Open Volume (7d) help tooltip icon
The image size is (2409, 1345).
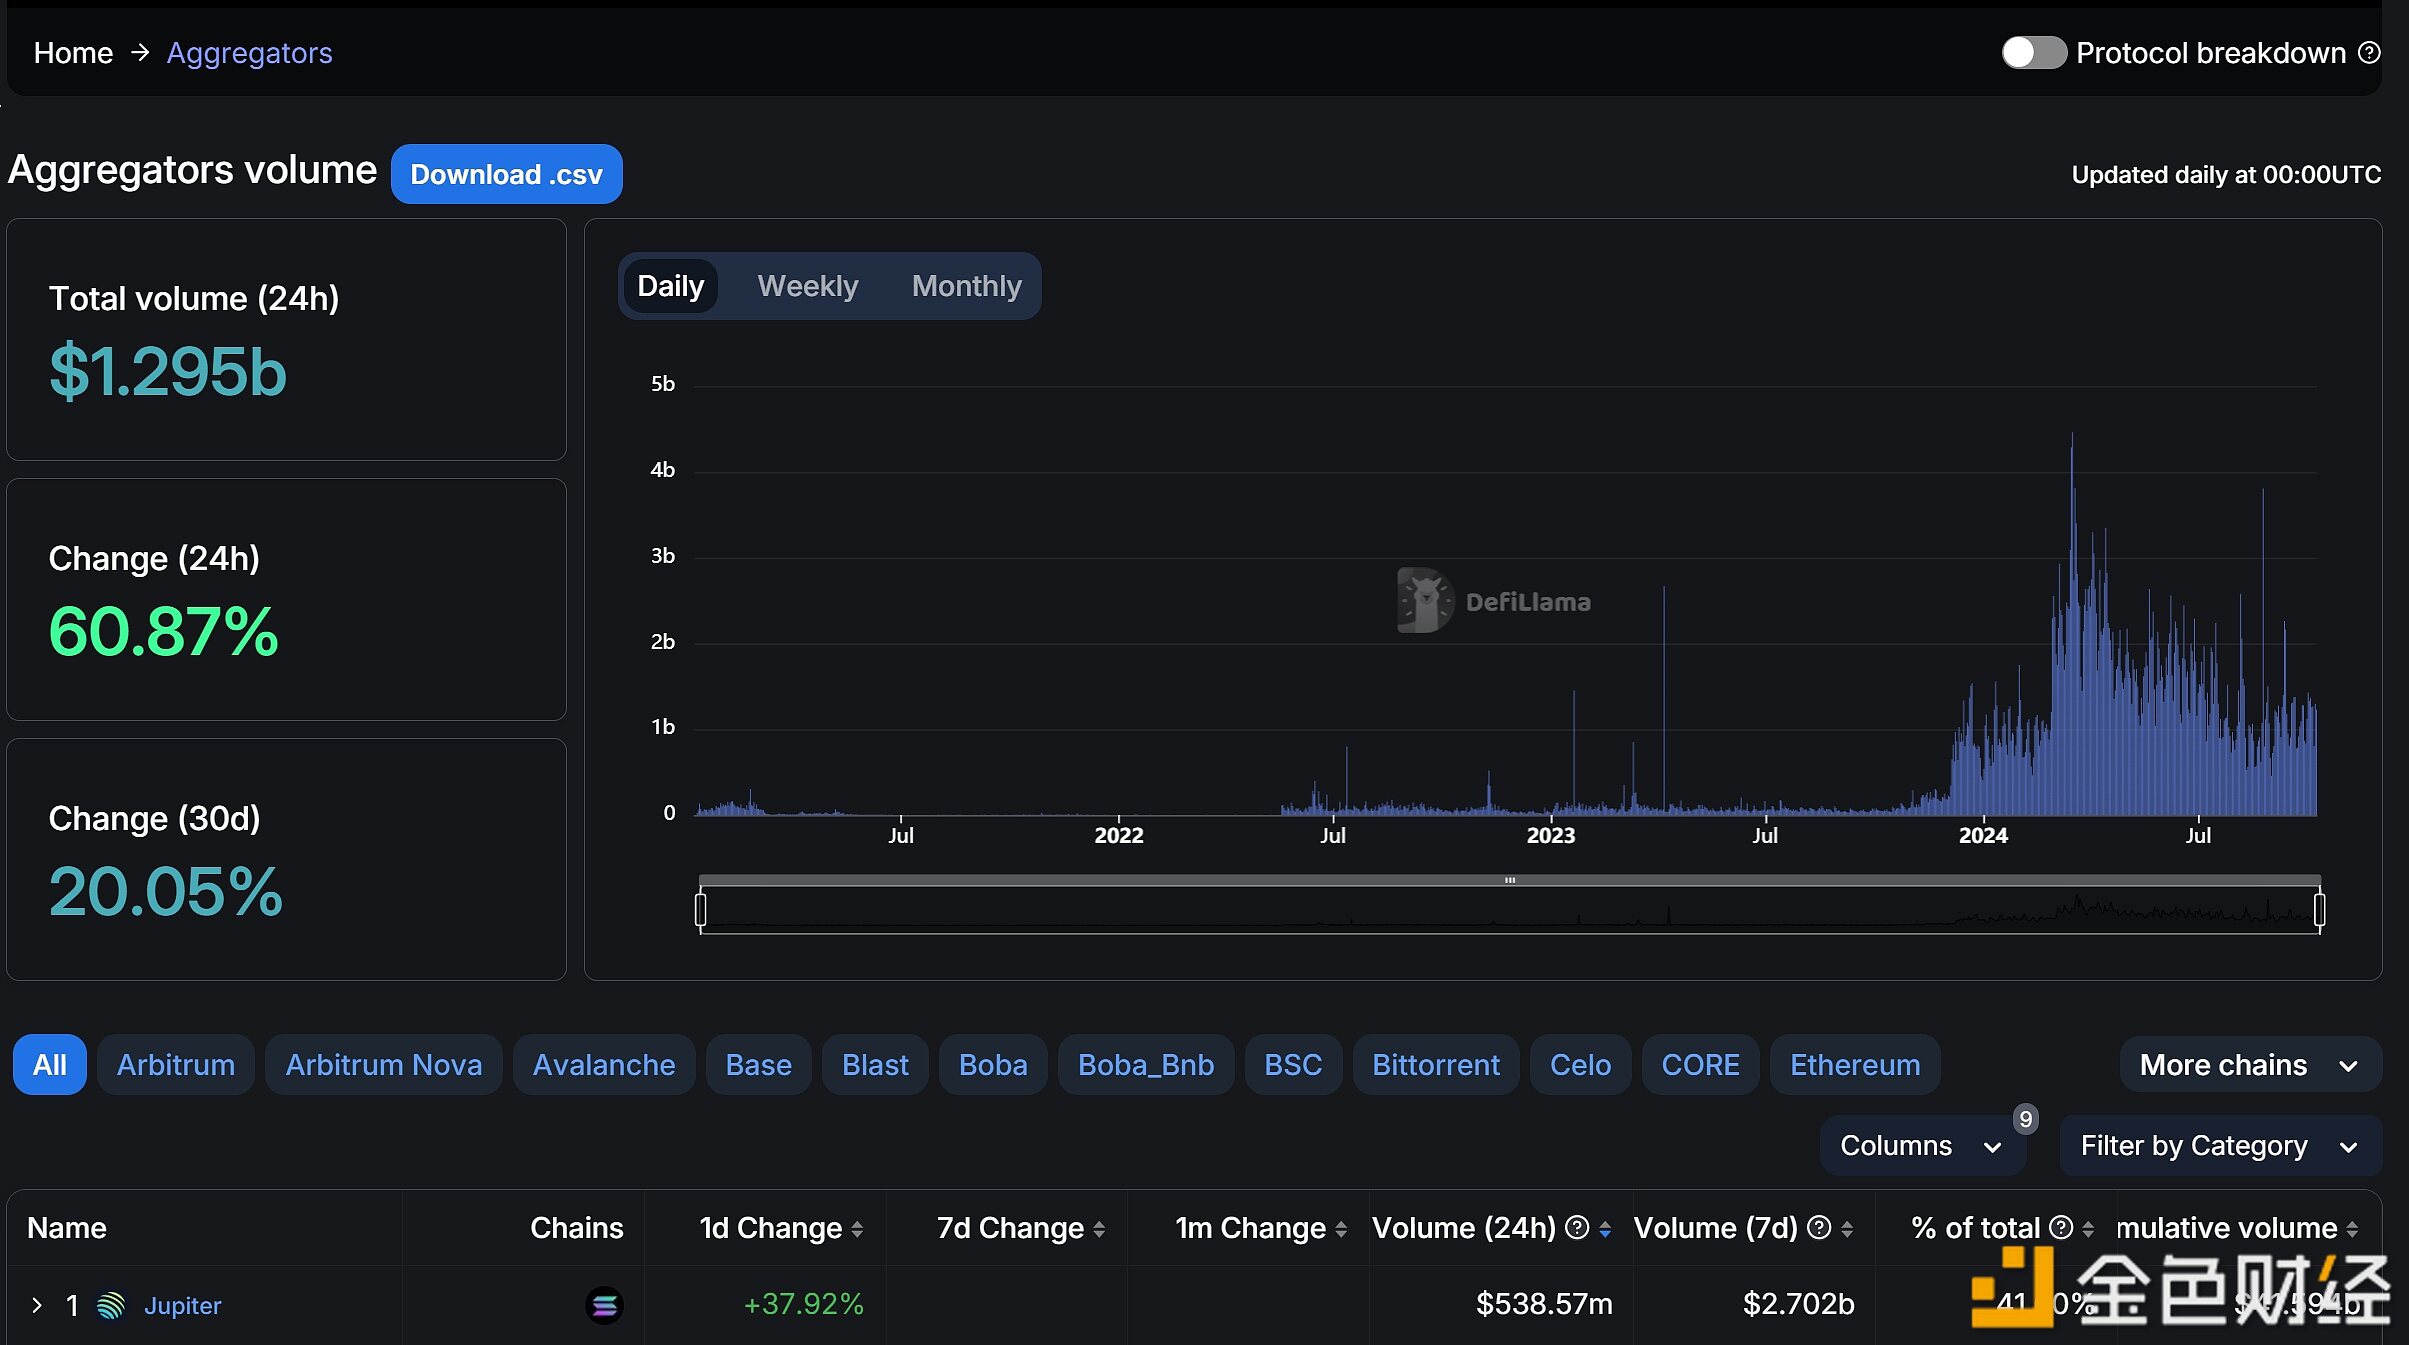pos(1819,1227)
